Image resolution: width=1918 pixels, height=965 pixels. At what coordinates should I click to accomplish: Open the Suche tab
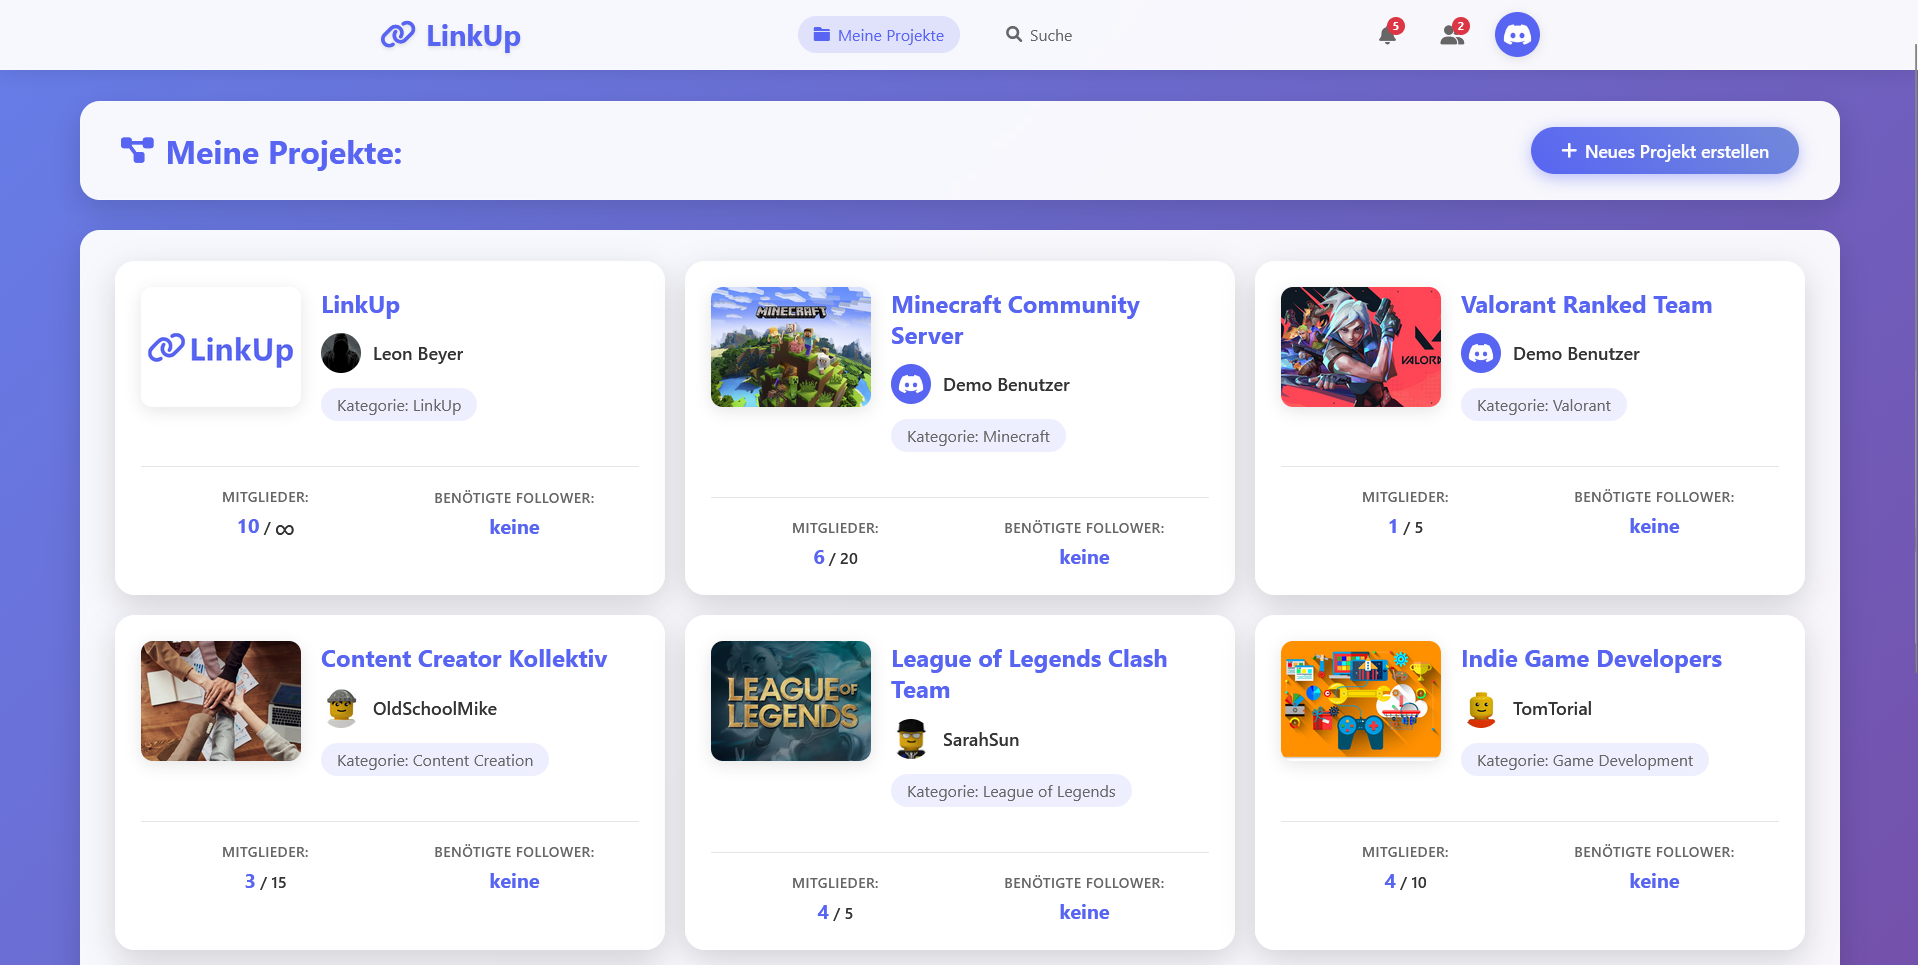1039,35
